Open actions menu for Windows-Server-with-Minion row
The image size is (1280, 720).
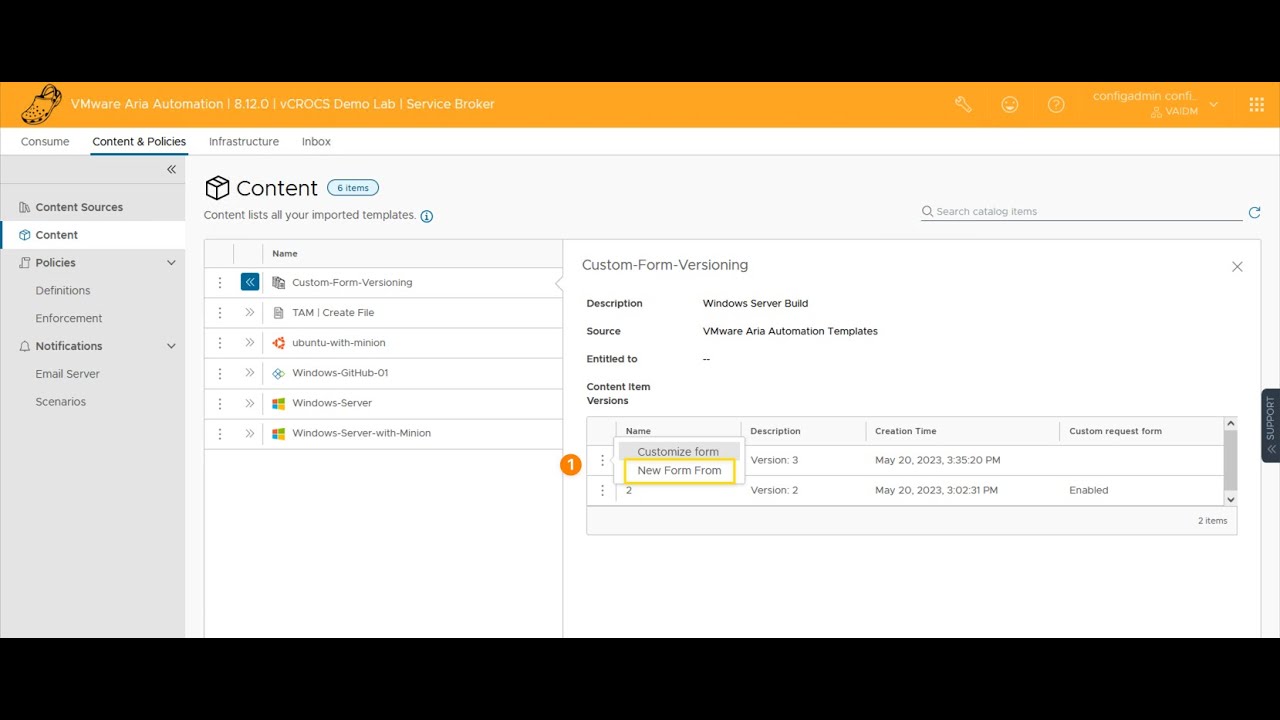[220, 433]
